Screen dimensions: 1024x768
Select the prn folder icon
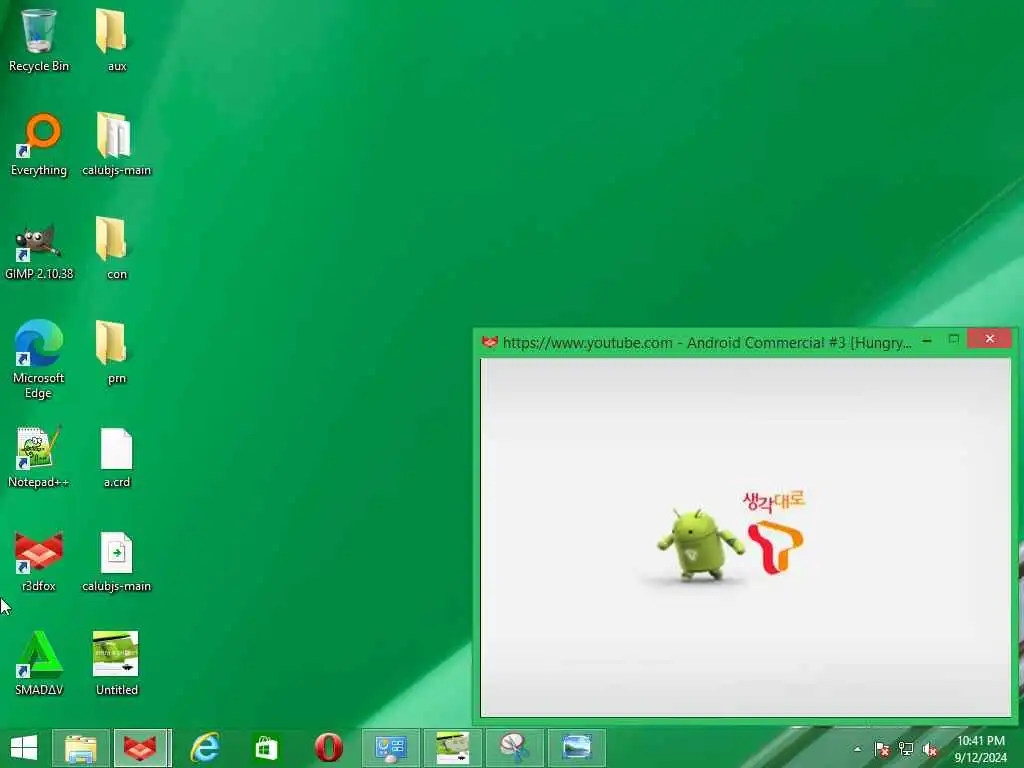(x=116, y=352)
